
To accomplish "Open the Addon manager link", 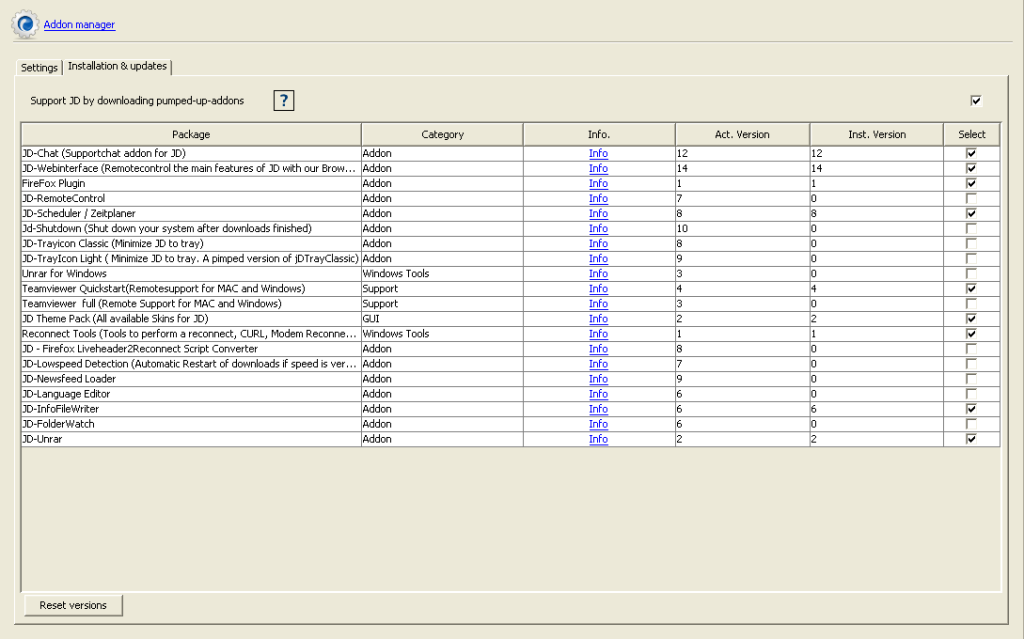I will (79, 25).
